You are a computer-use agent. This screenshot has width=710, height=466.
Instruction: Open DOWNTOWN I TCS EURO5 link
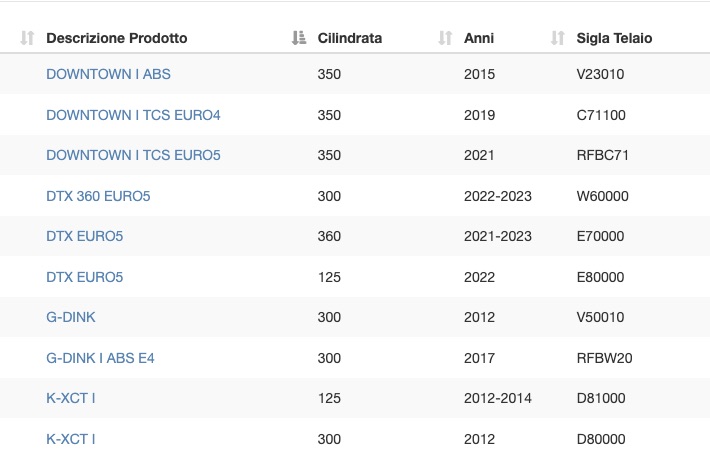click(133, 155)
